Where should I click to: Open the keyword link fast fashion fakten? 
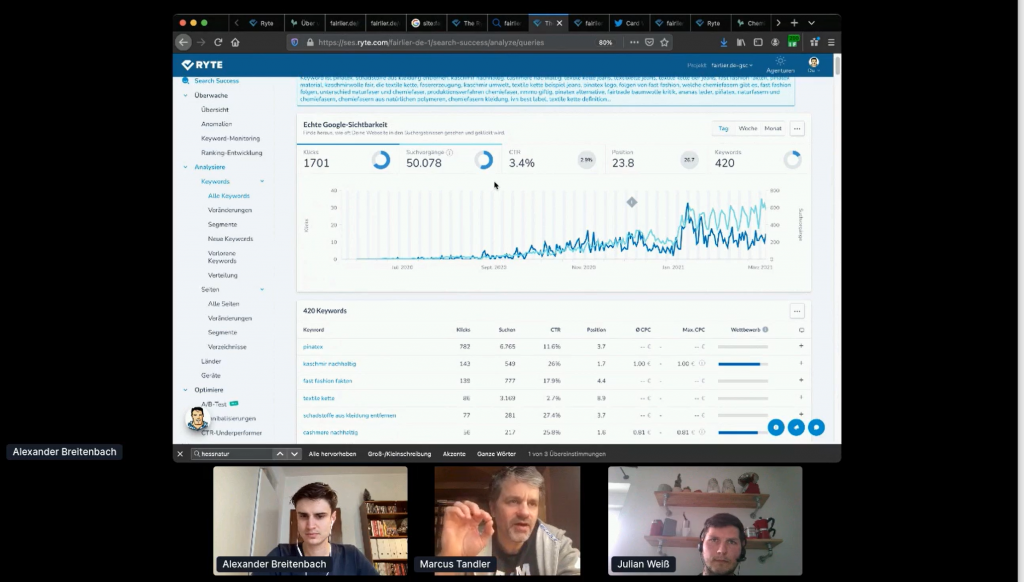(x=328, y=381)
